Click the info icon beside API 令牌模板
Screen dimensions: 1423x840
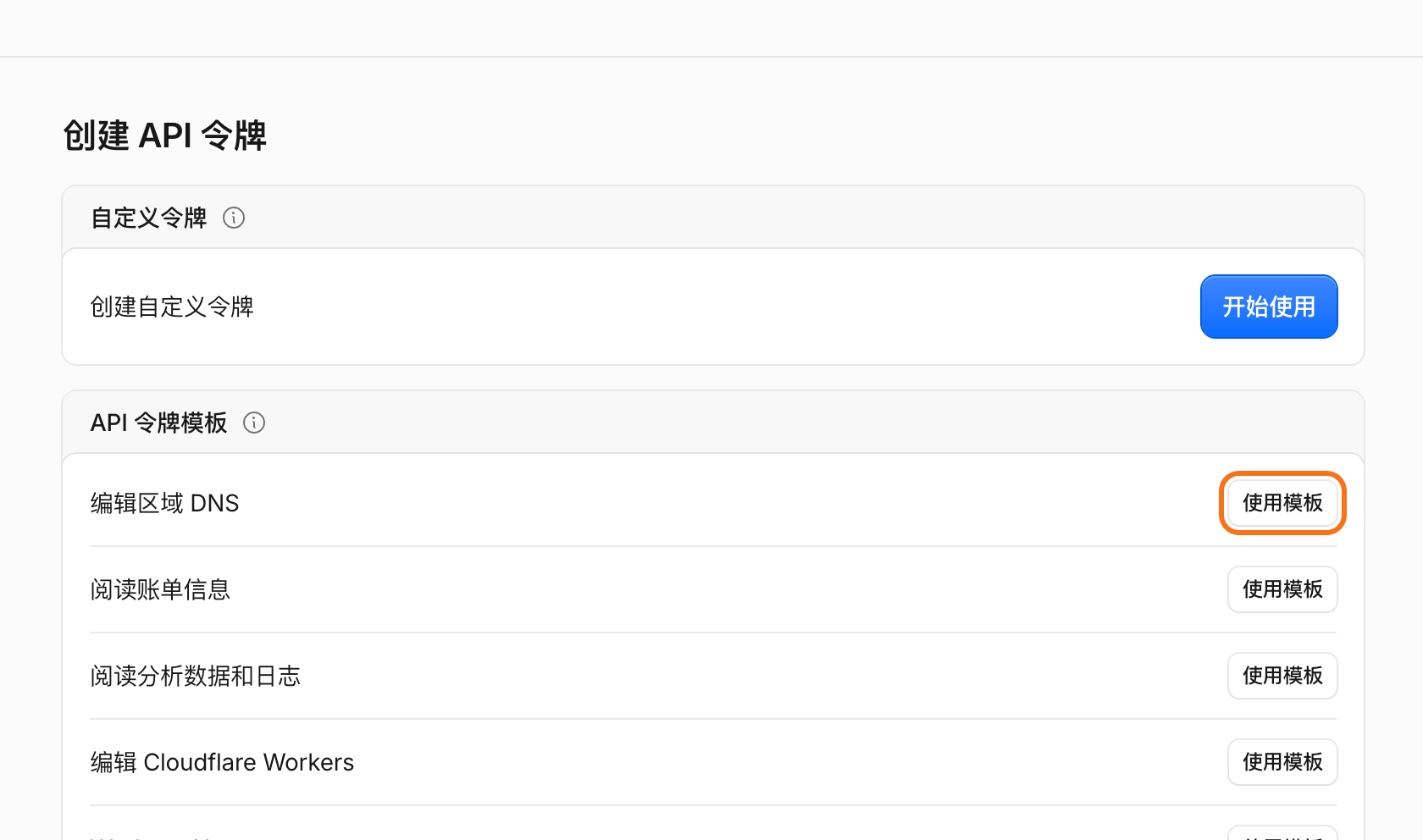tap(255, 423)
